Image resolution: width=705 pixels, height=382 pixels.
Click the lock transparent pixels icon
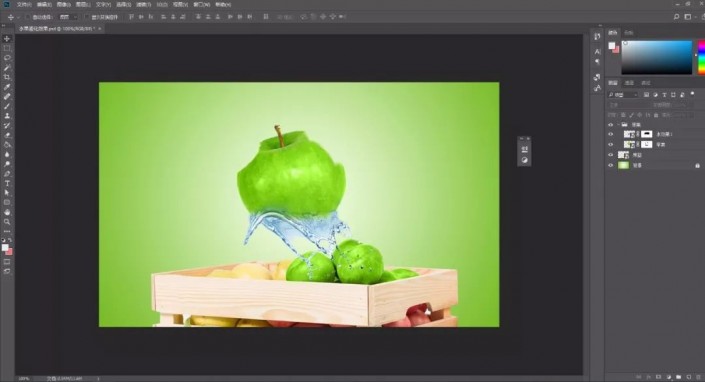(624, 115)
